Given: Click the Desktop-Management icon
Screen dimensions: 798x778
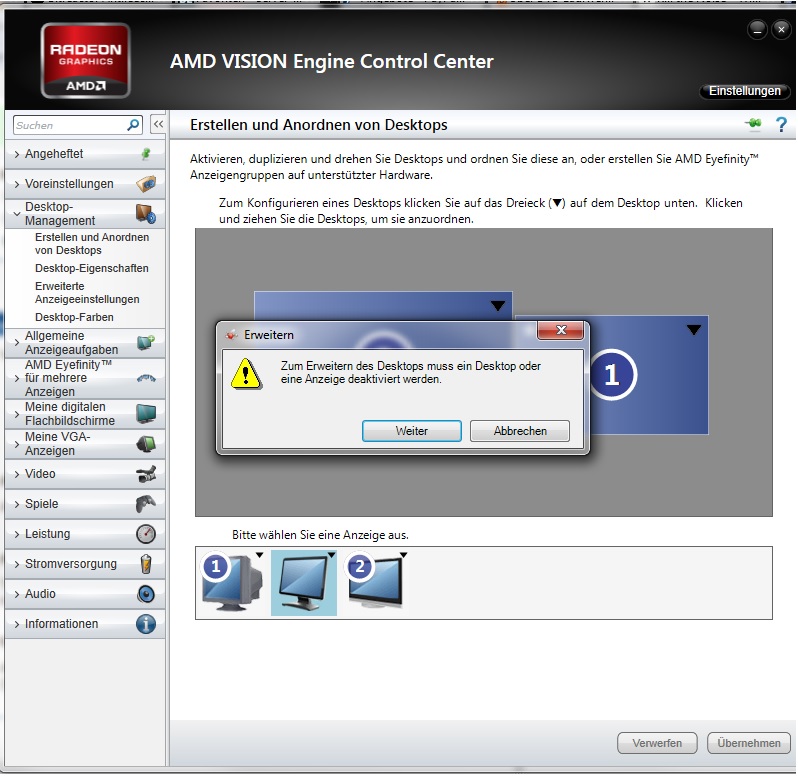Looking at the screenshot, I should click(146, 214).
